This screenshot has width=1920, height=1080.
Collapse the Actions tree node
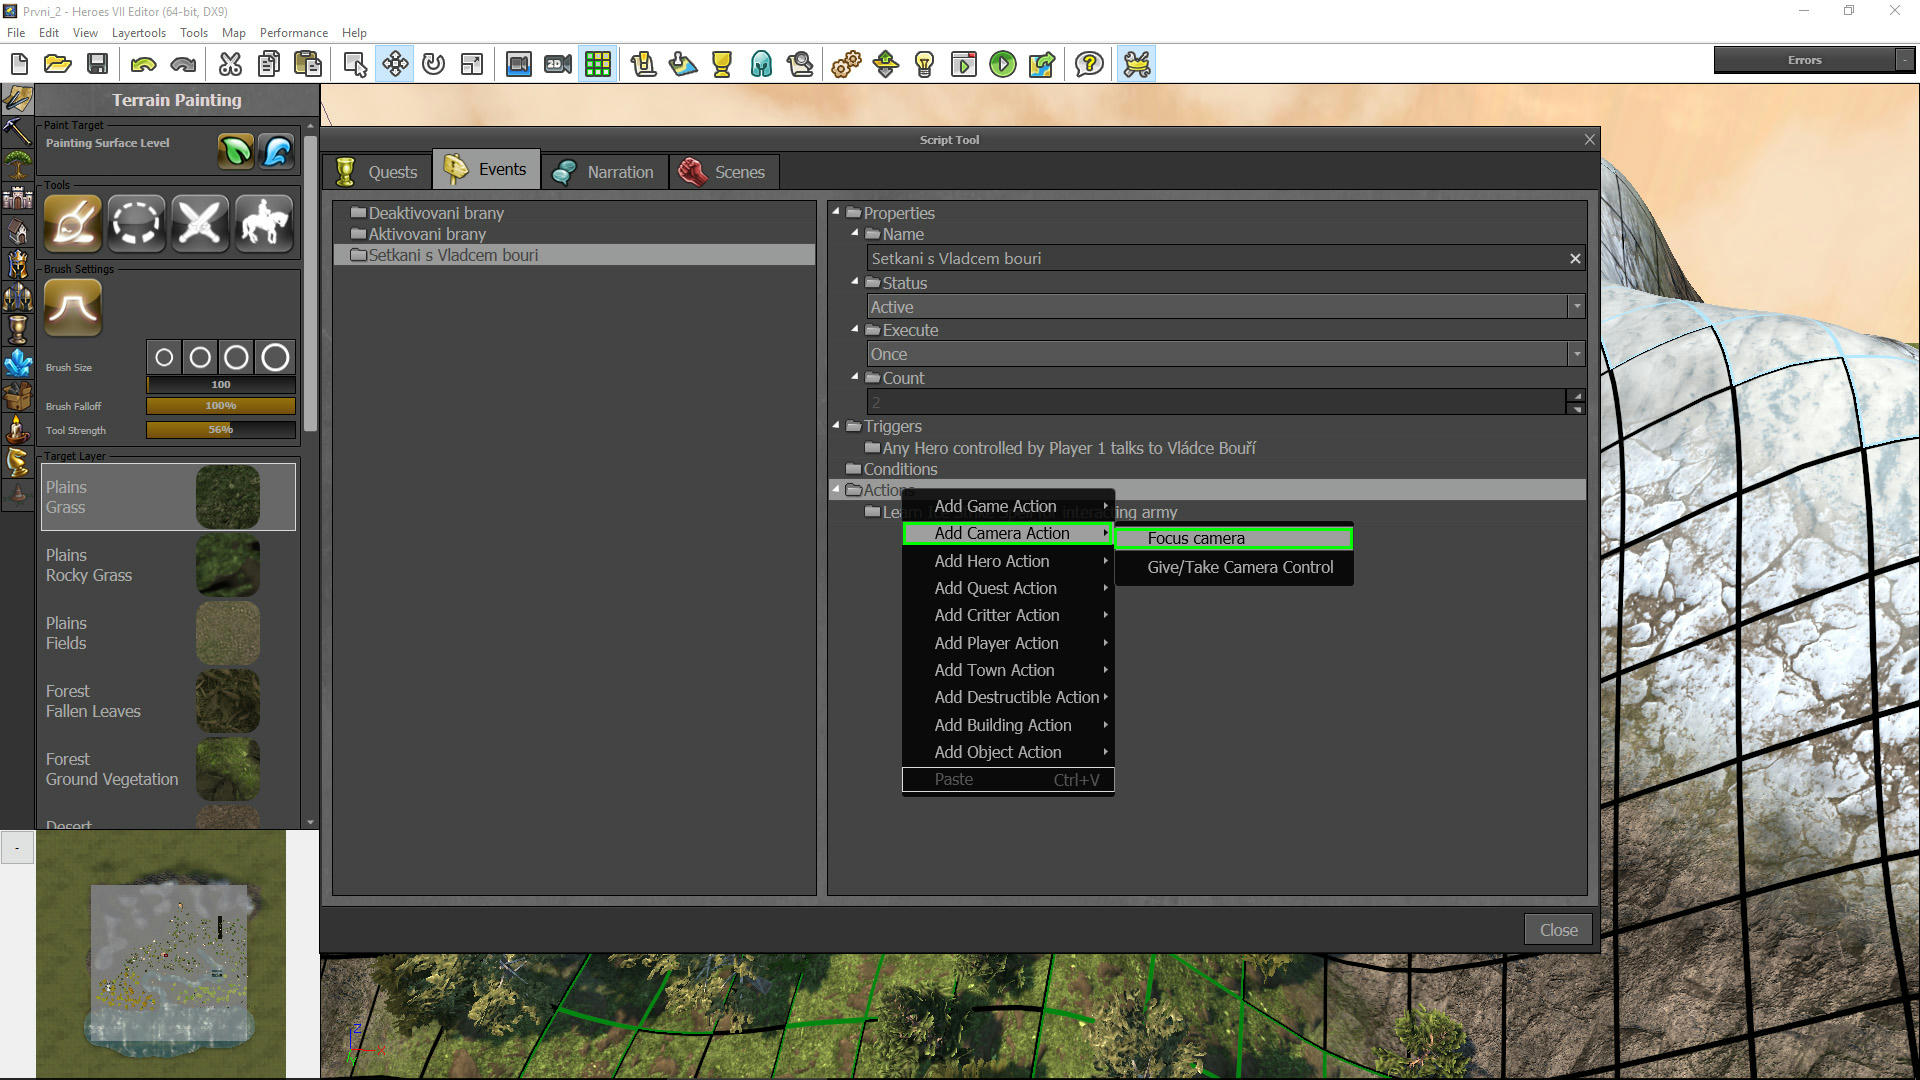pyautogui.click(x=836, y=489)
